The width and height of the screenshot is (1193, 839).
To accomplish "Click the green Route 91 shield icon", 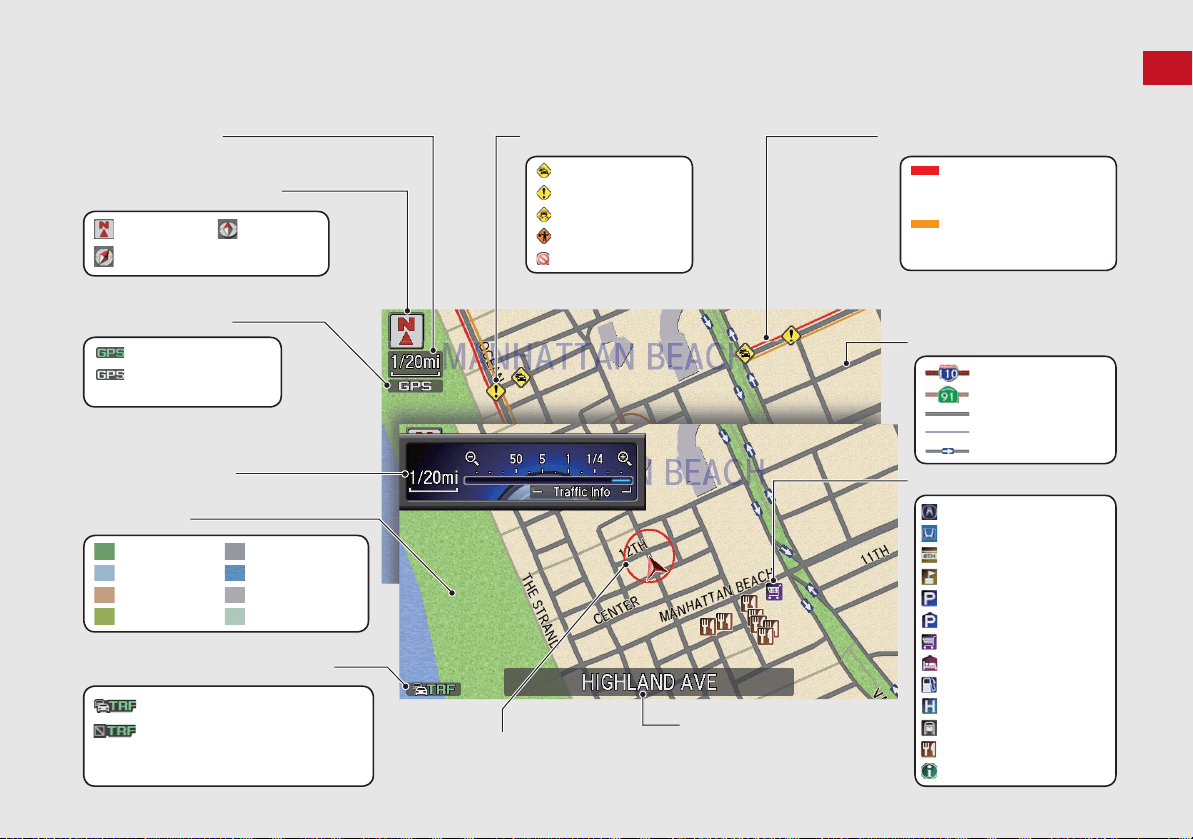I will 947,396.
